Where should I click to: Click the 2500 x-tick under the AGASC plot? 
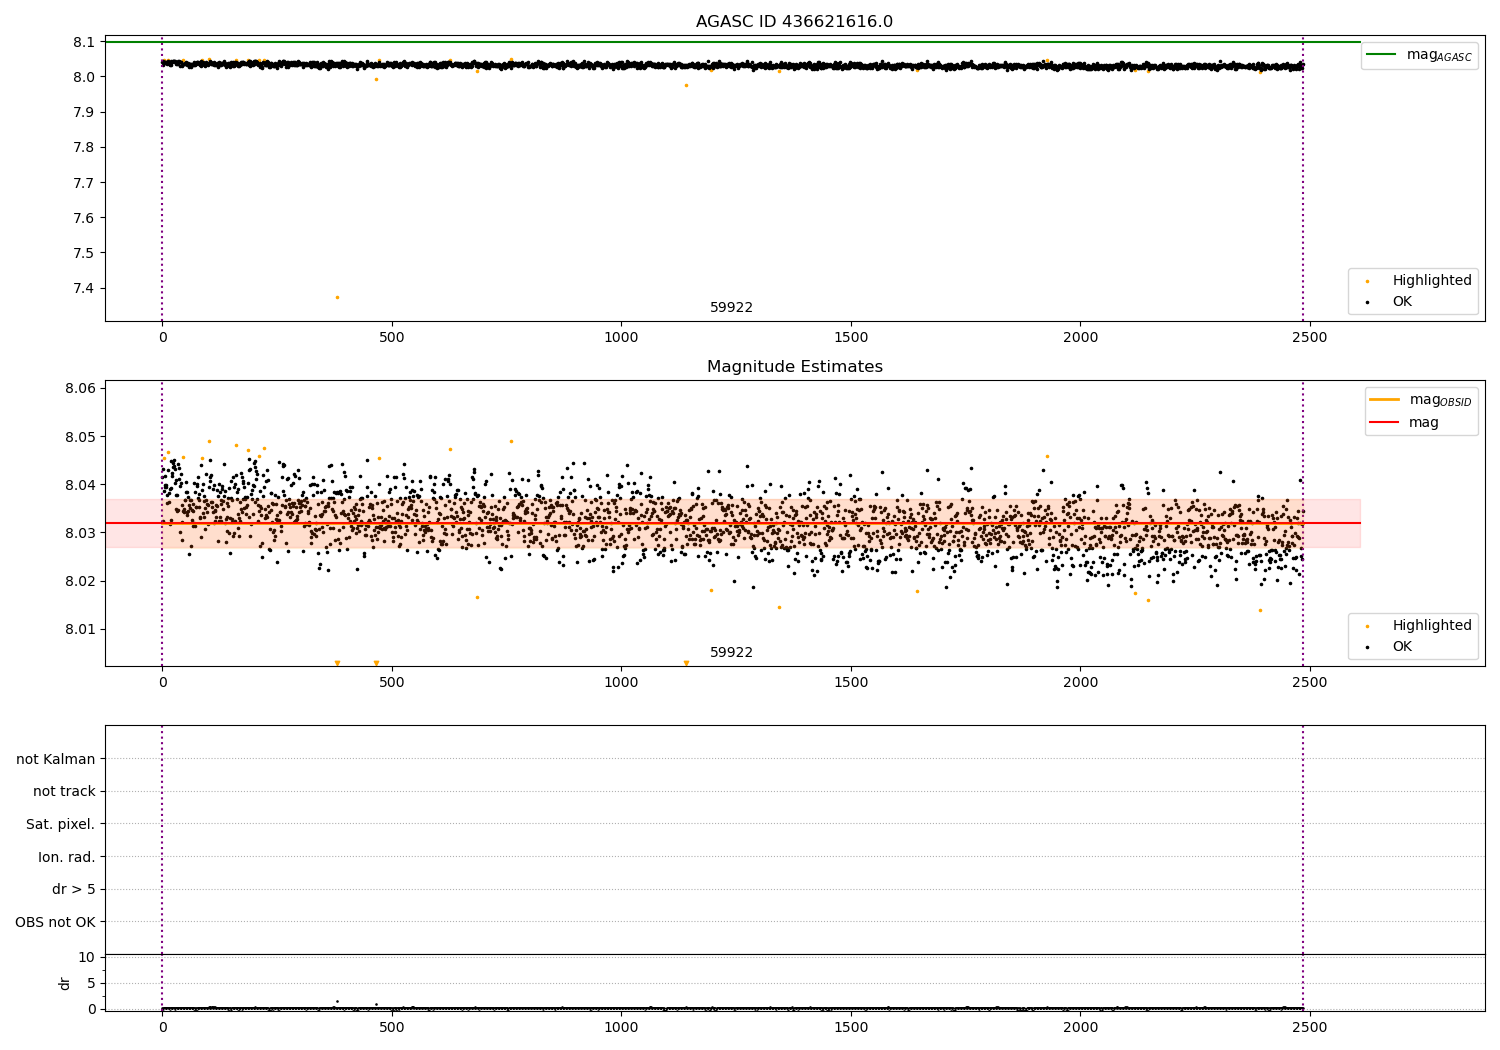[x=1310, y=338]
